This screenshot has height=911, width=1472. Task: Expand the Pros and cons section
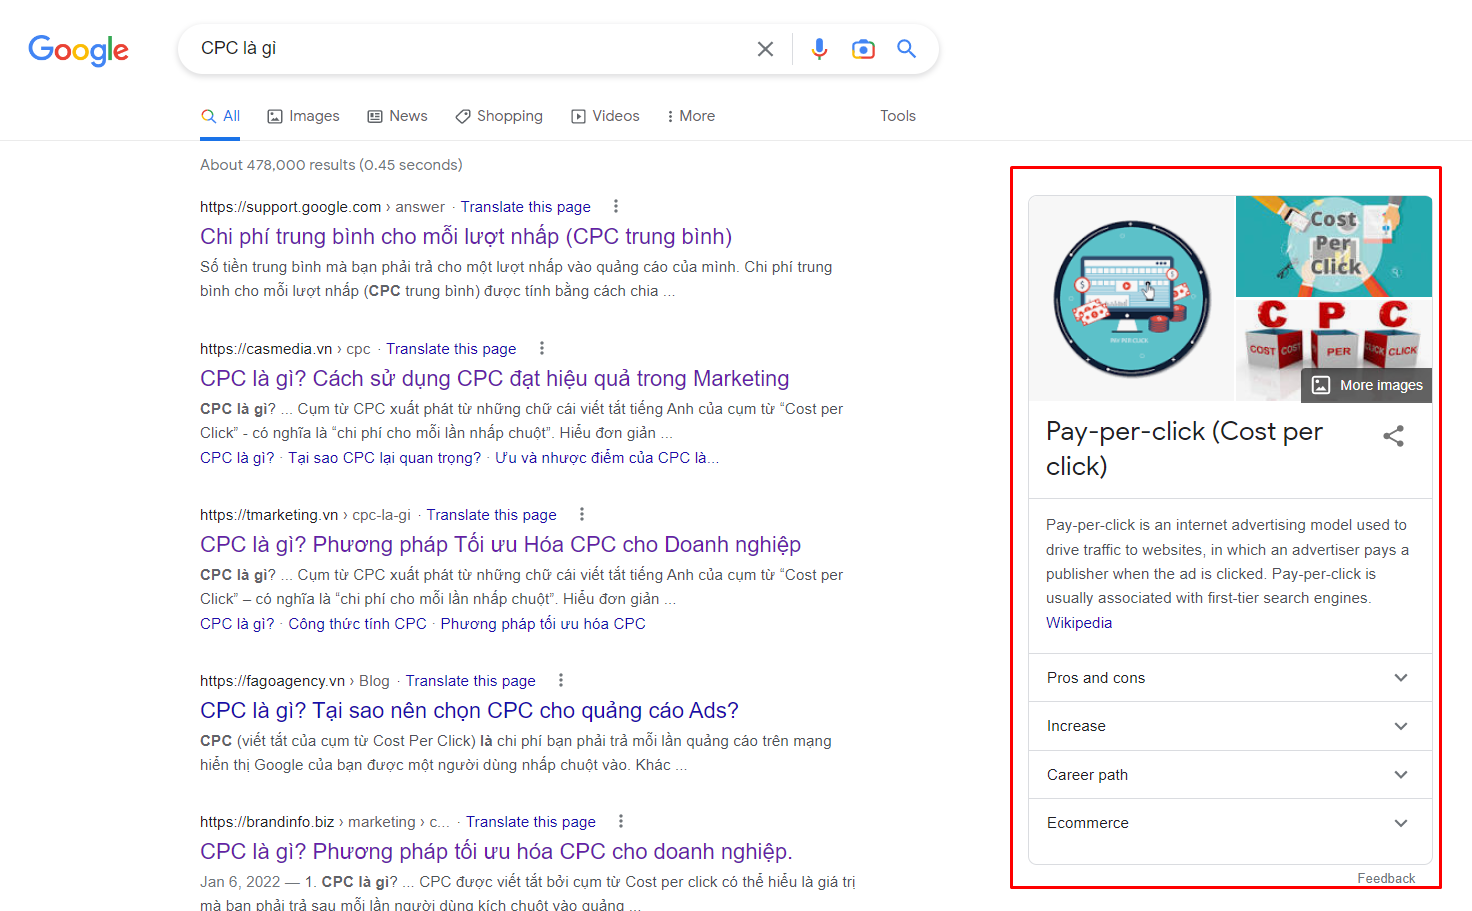[1230, 678]
